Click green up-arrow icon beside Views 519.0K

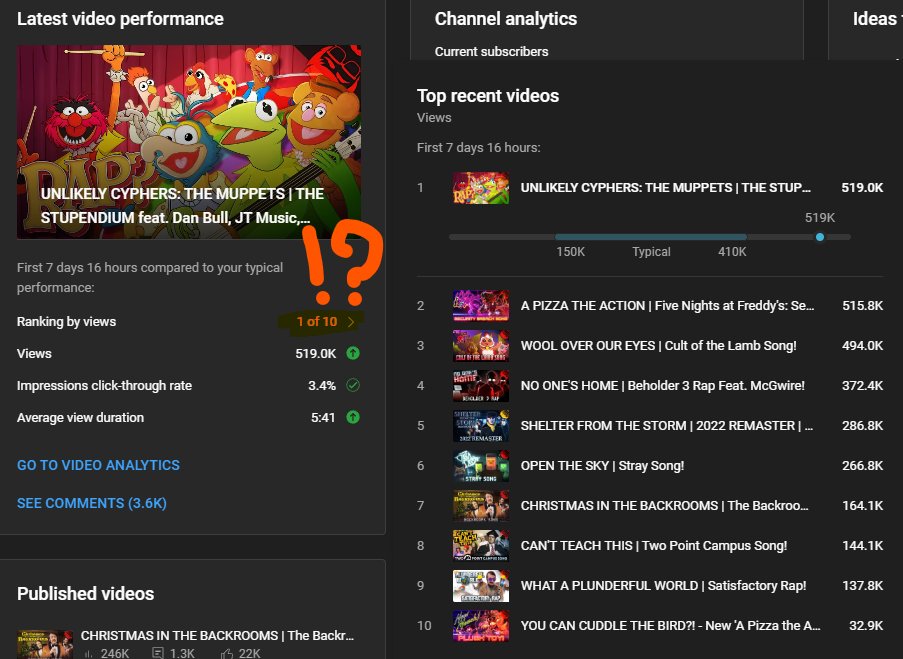pos(353,353)
